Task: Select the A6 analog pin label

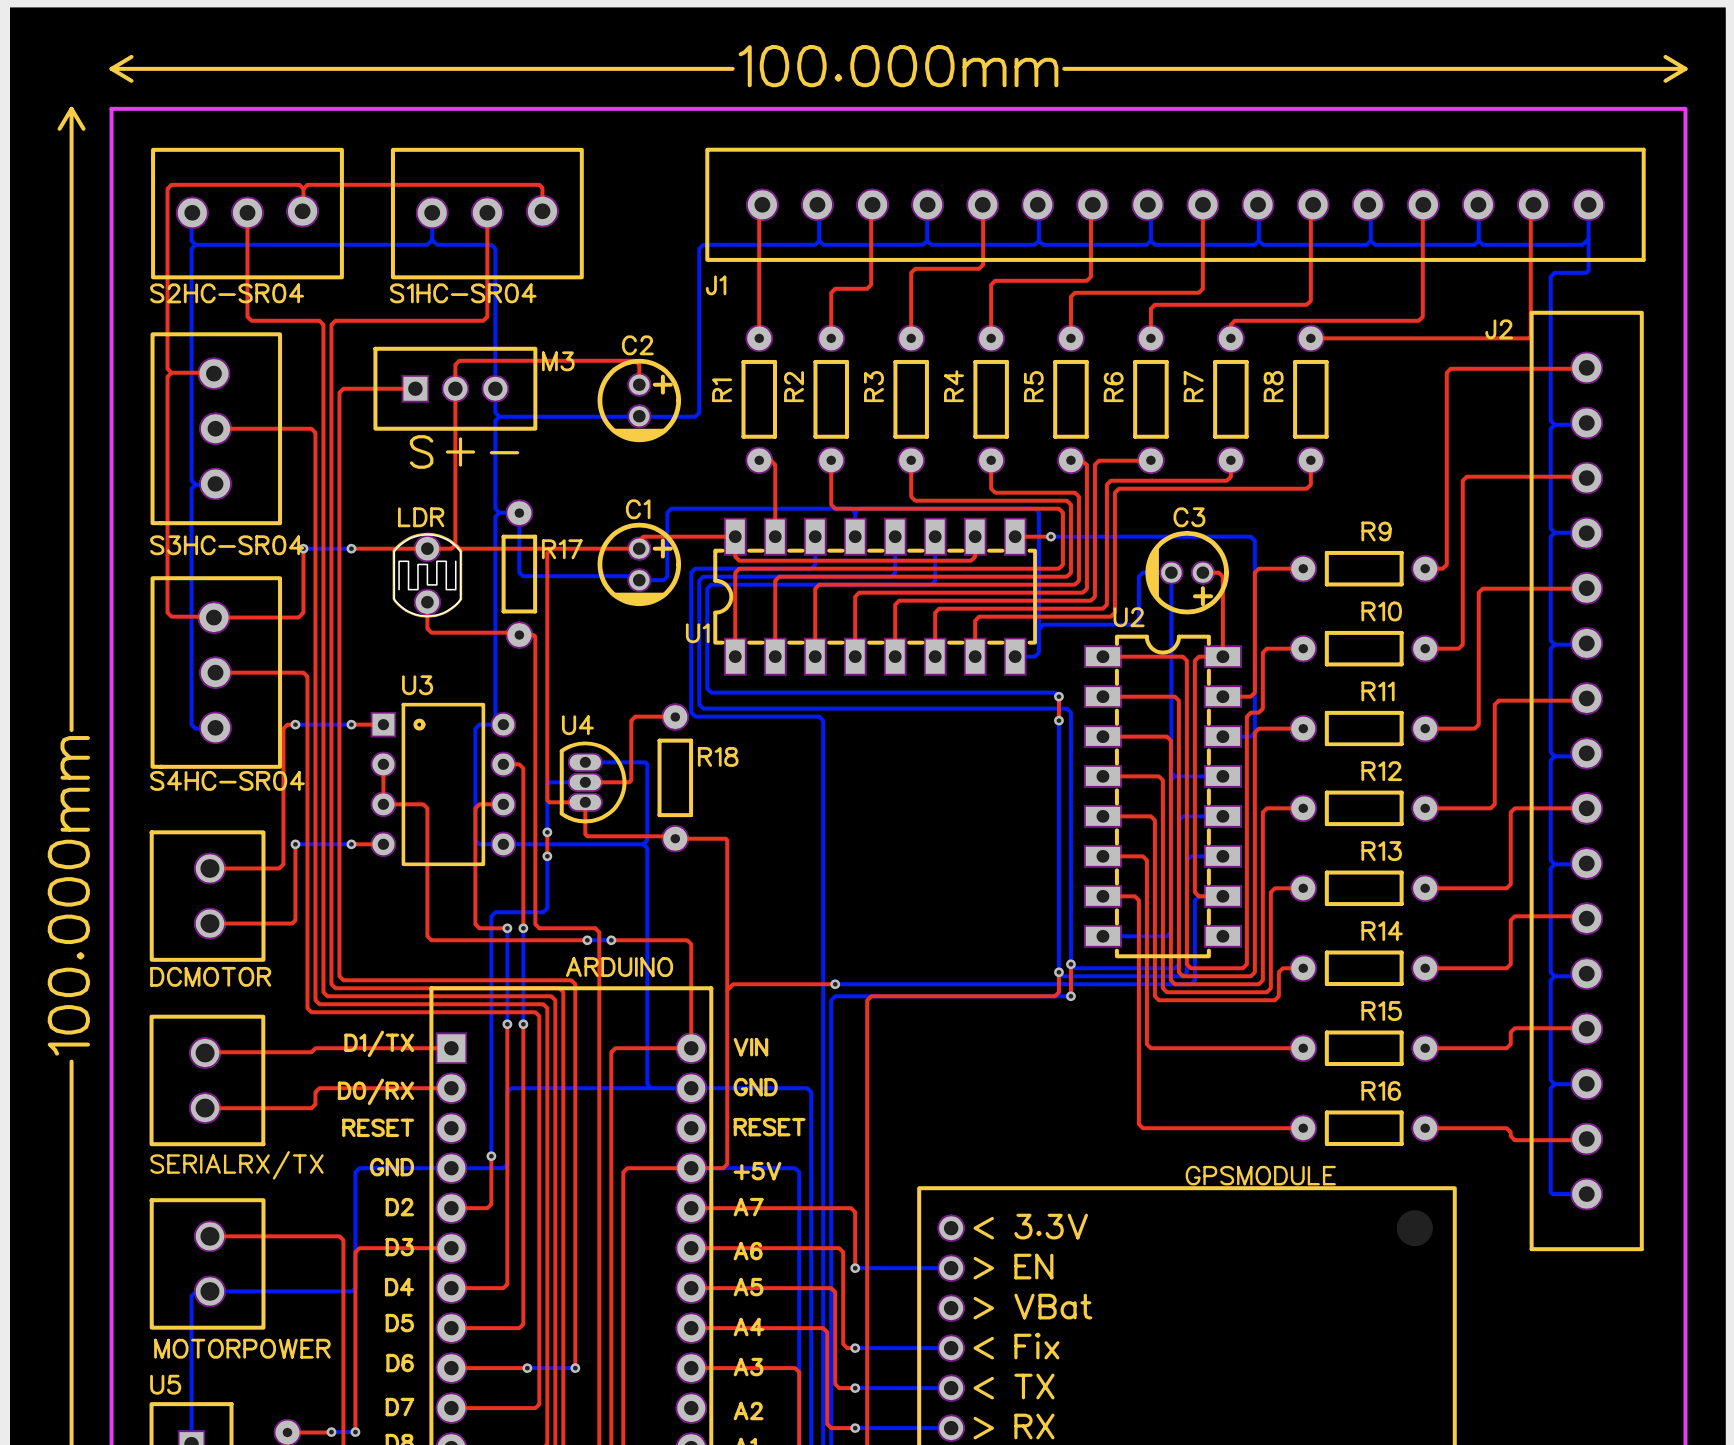Action: point(748,1252)
